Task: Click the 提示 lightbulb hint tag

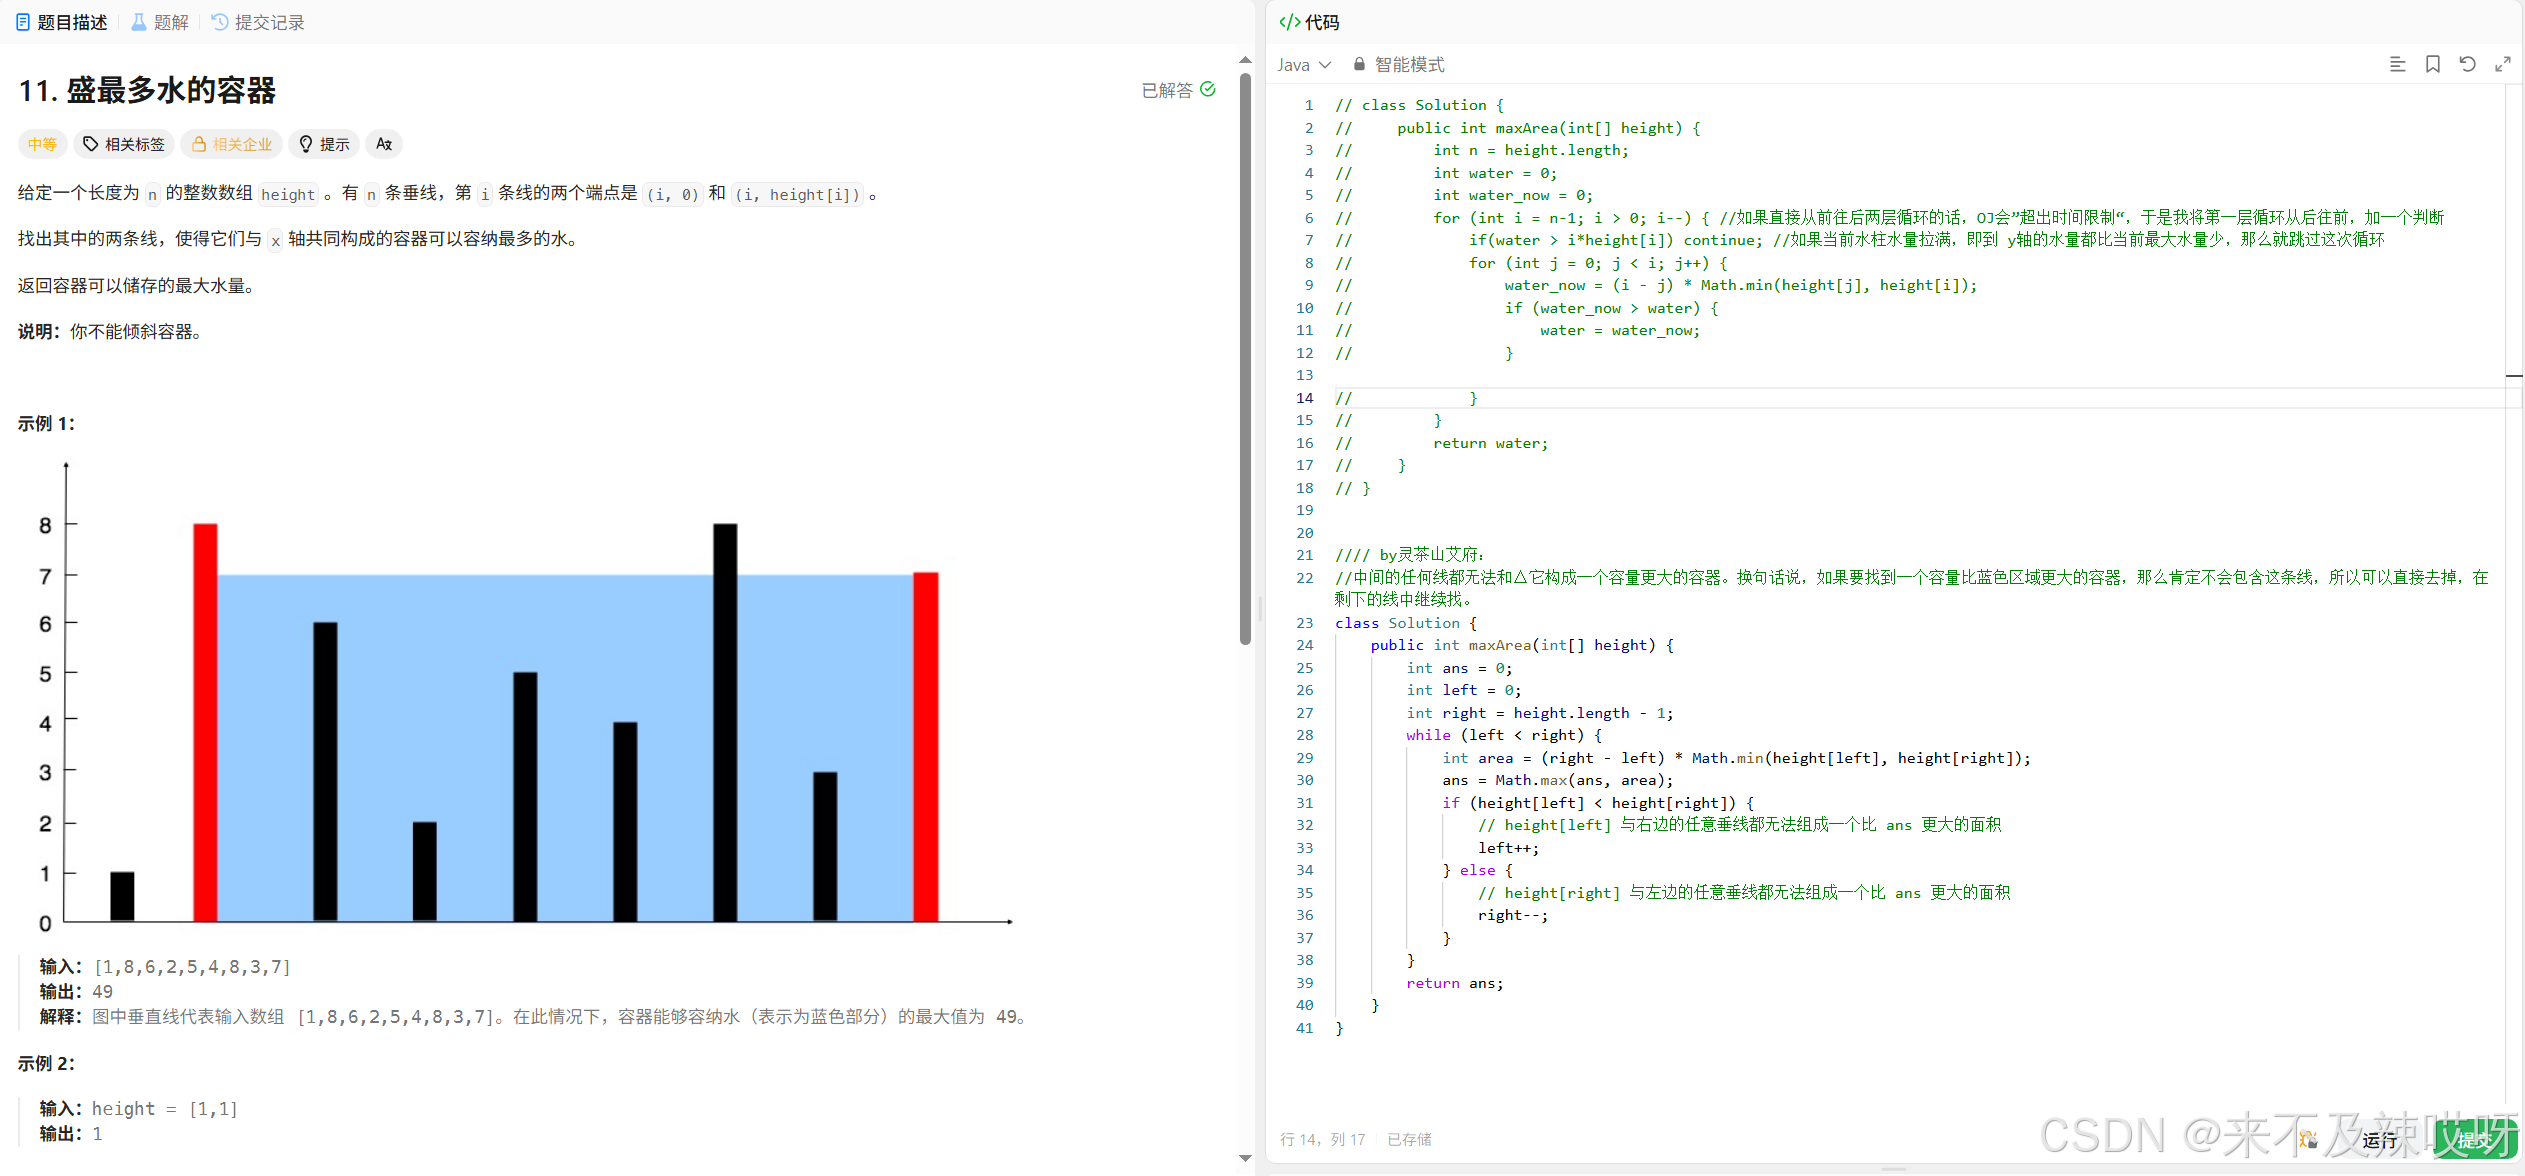Action: [324, 144]
